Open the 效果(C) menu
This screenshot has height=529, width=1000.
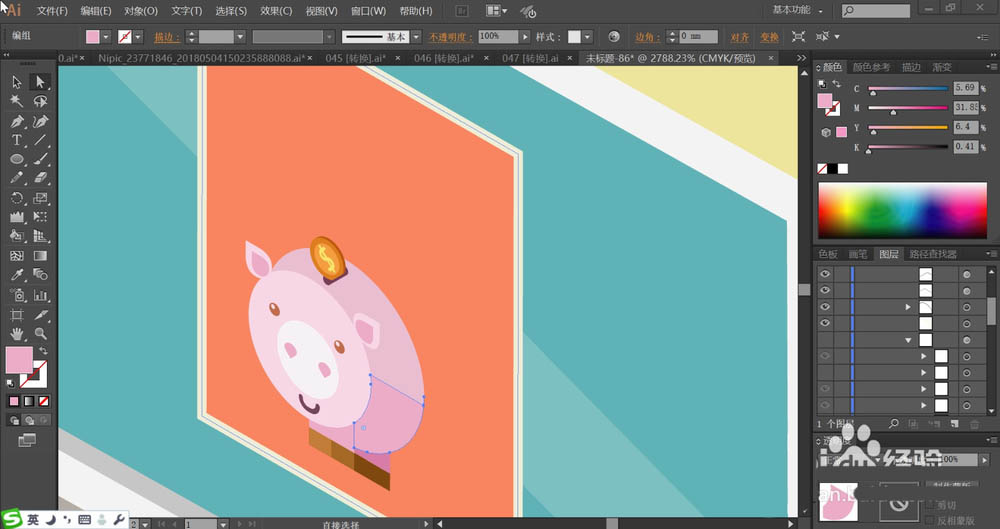[276, 11]
